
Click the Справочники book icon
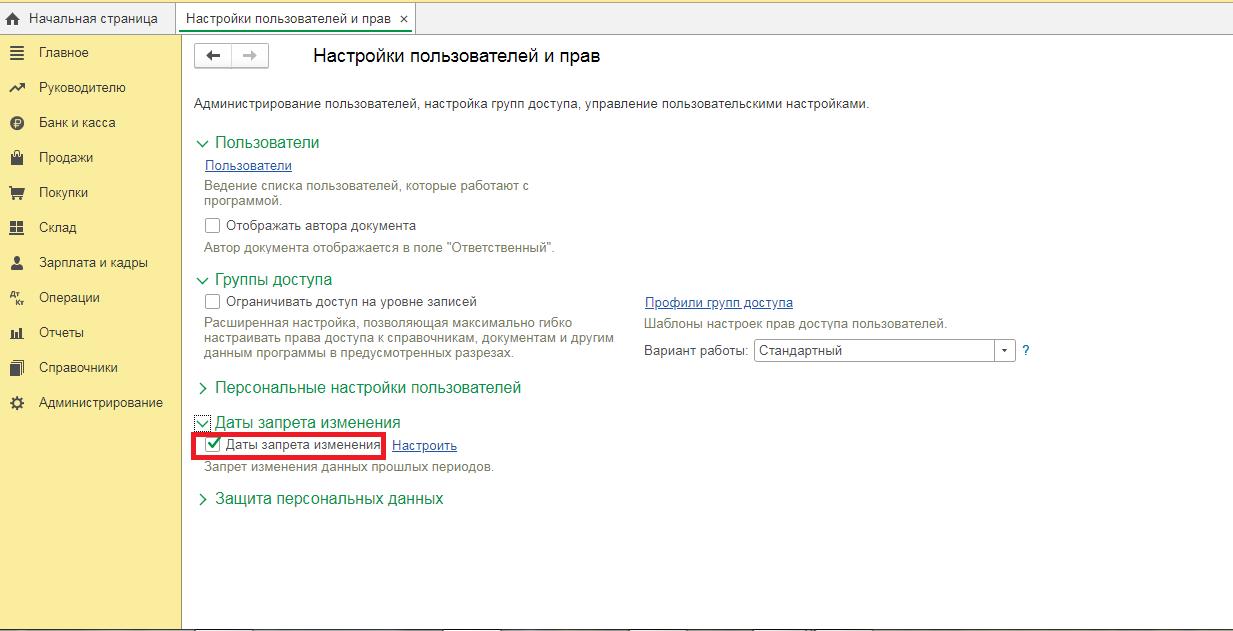point(16,368)
